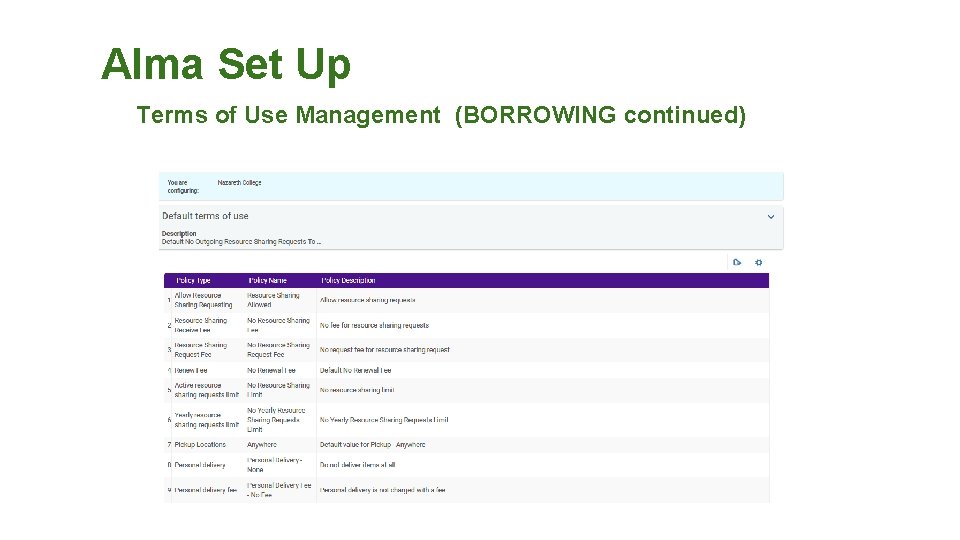Select the 'No Resource Sharing Limit' policy name cell
This screenshot has width=960, height=540.
click(278, 390)
